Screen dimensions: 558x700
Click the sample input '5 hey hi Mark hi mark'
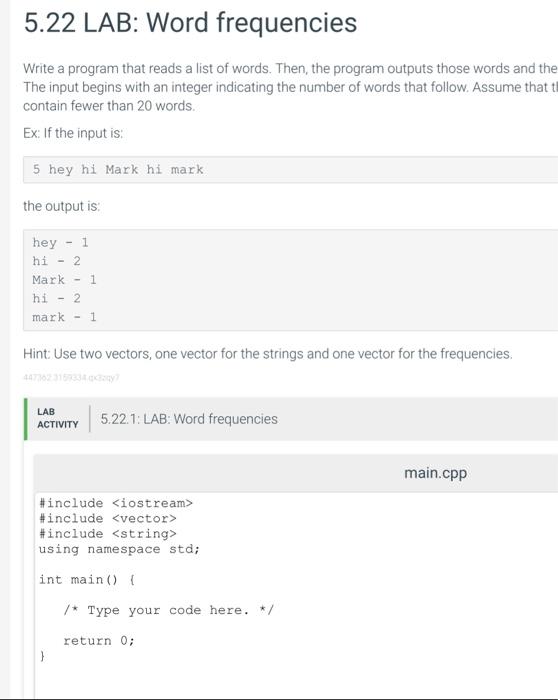pyautogui.click(x=118, y=170)
